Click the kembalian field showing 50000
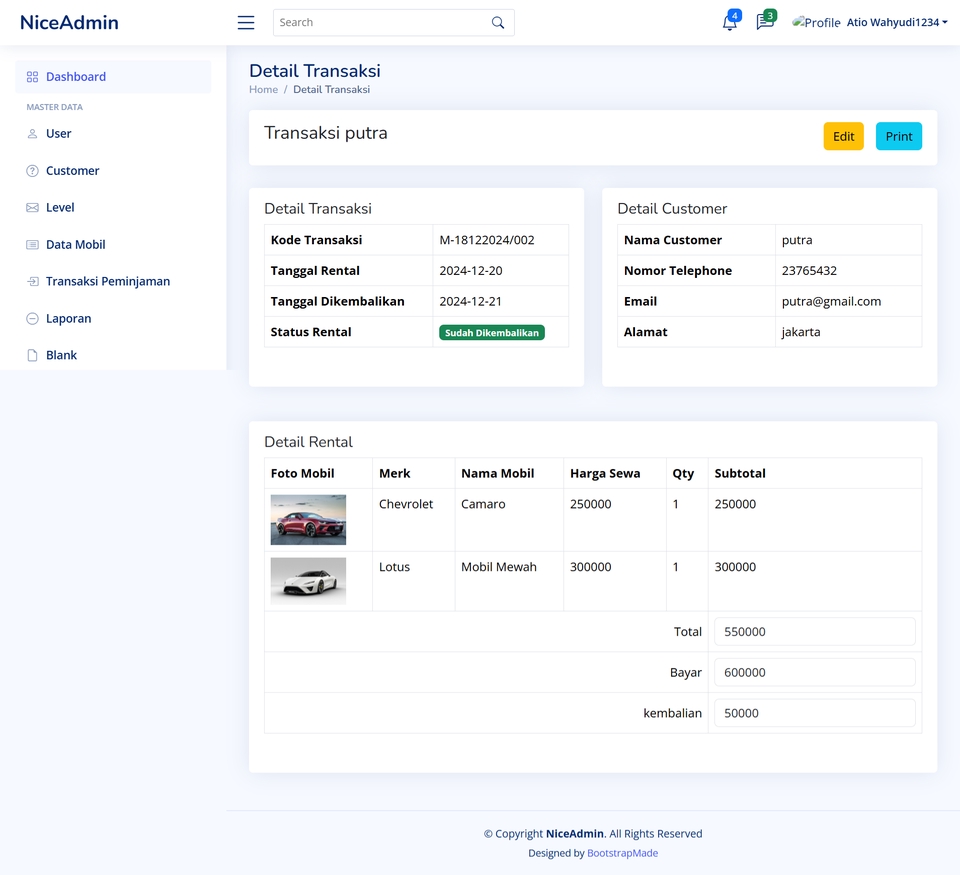The width and height of the screenshot is (960, 875). [x=814, y=713]
